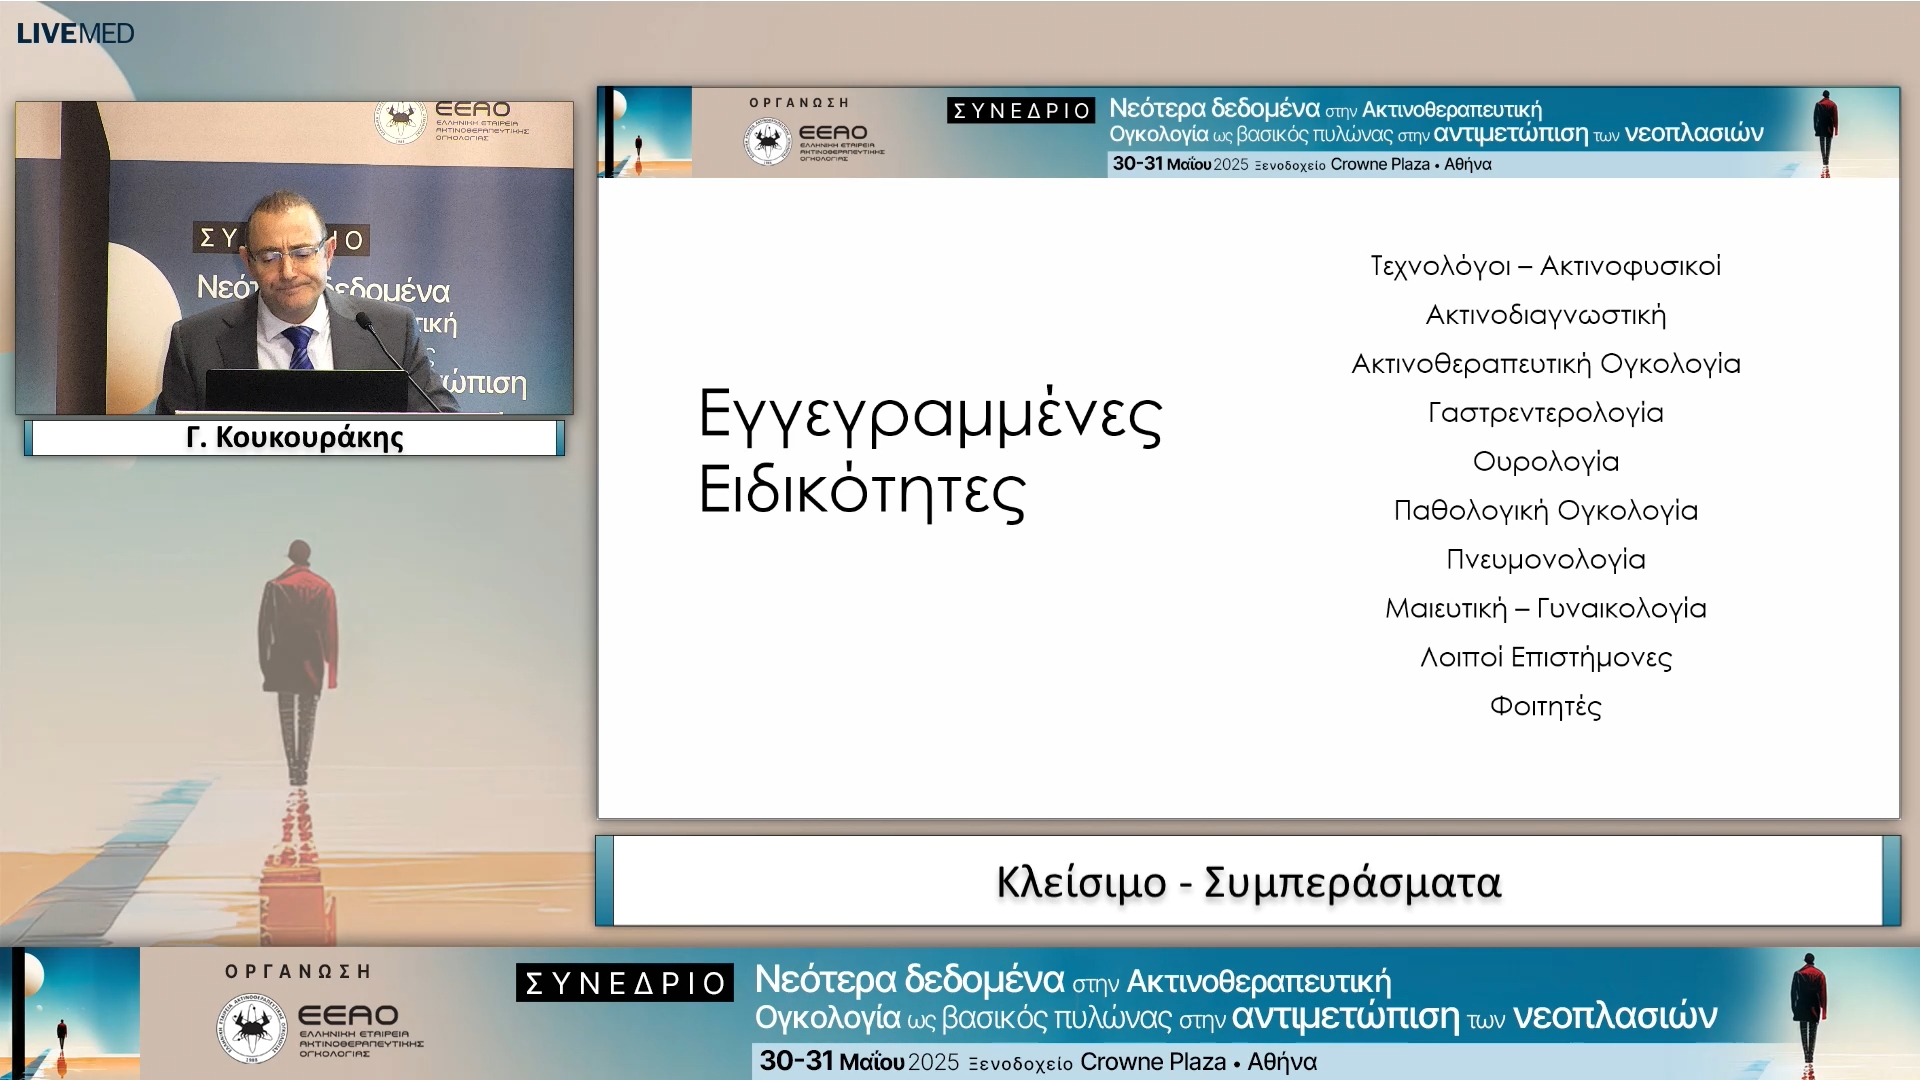Select Λοιποί Επιστήμονες line
Image resolution: width=1920 pixels, height=1080 pixels.
pyautogui.click(x=1545, y=658)
